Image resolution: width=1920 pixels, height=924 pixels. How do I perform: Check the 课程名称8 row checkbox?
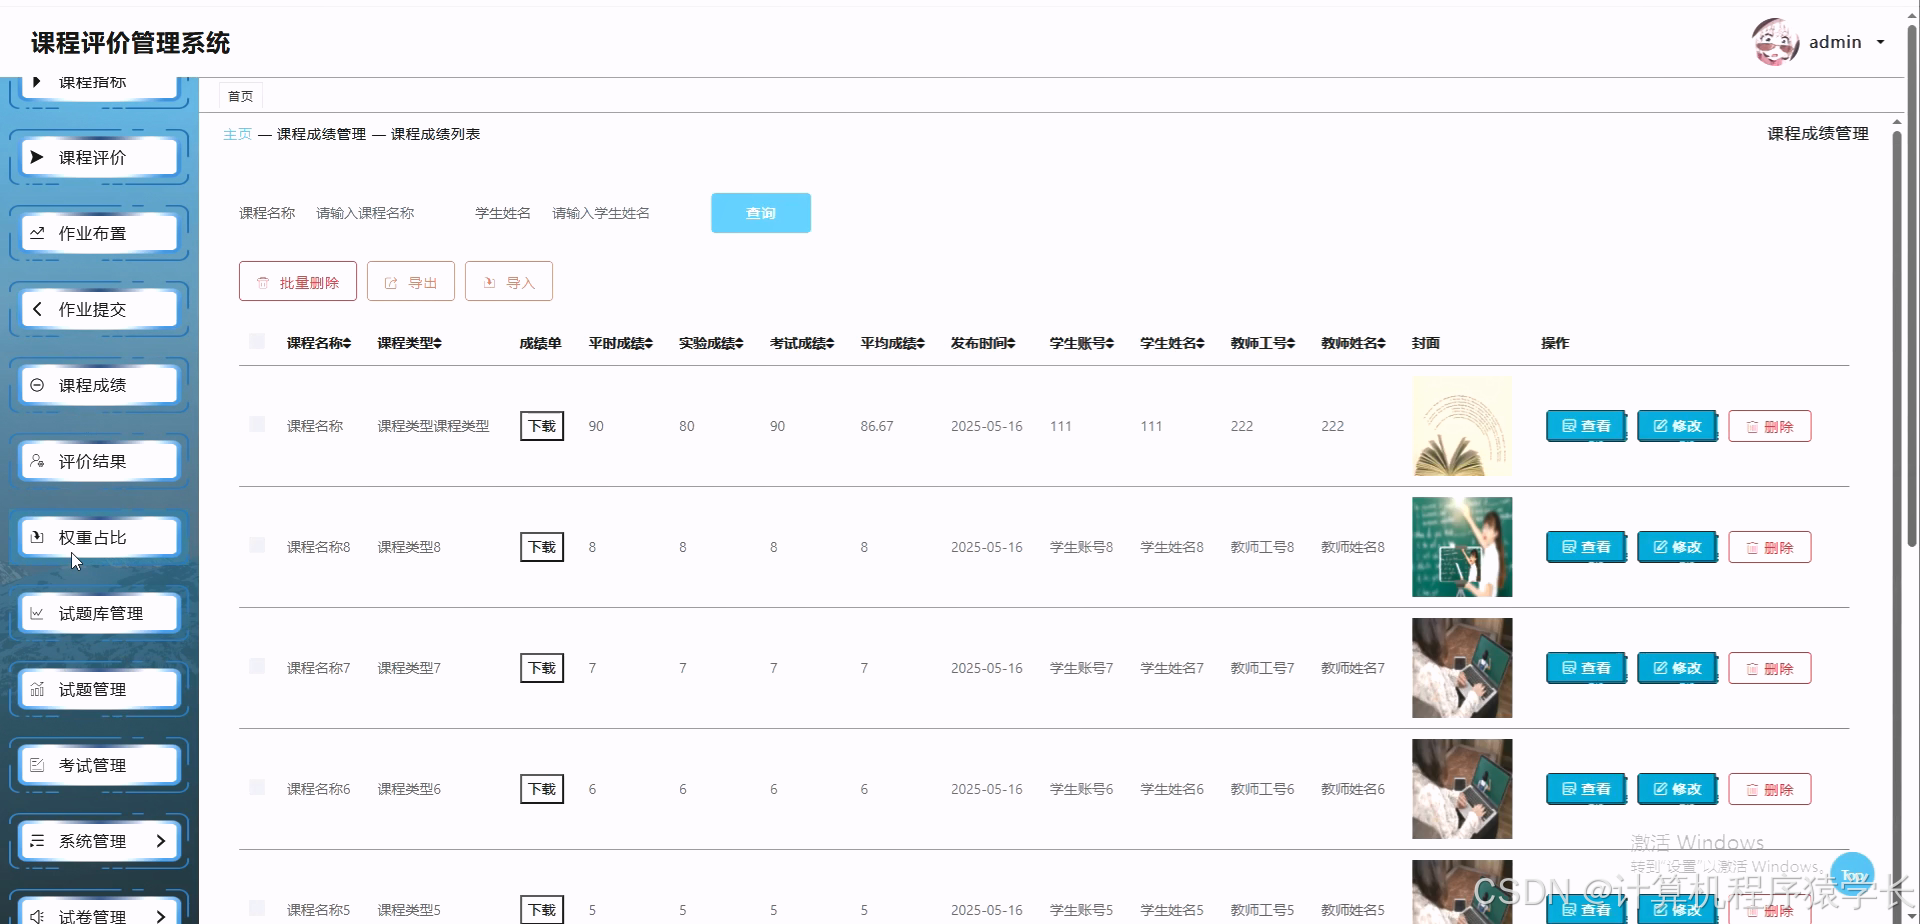point(257,546)
